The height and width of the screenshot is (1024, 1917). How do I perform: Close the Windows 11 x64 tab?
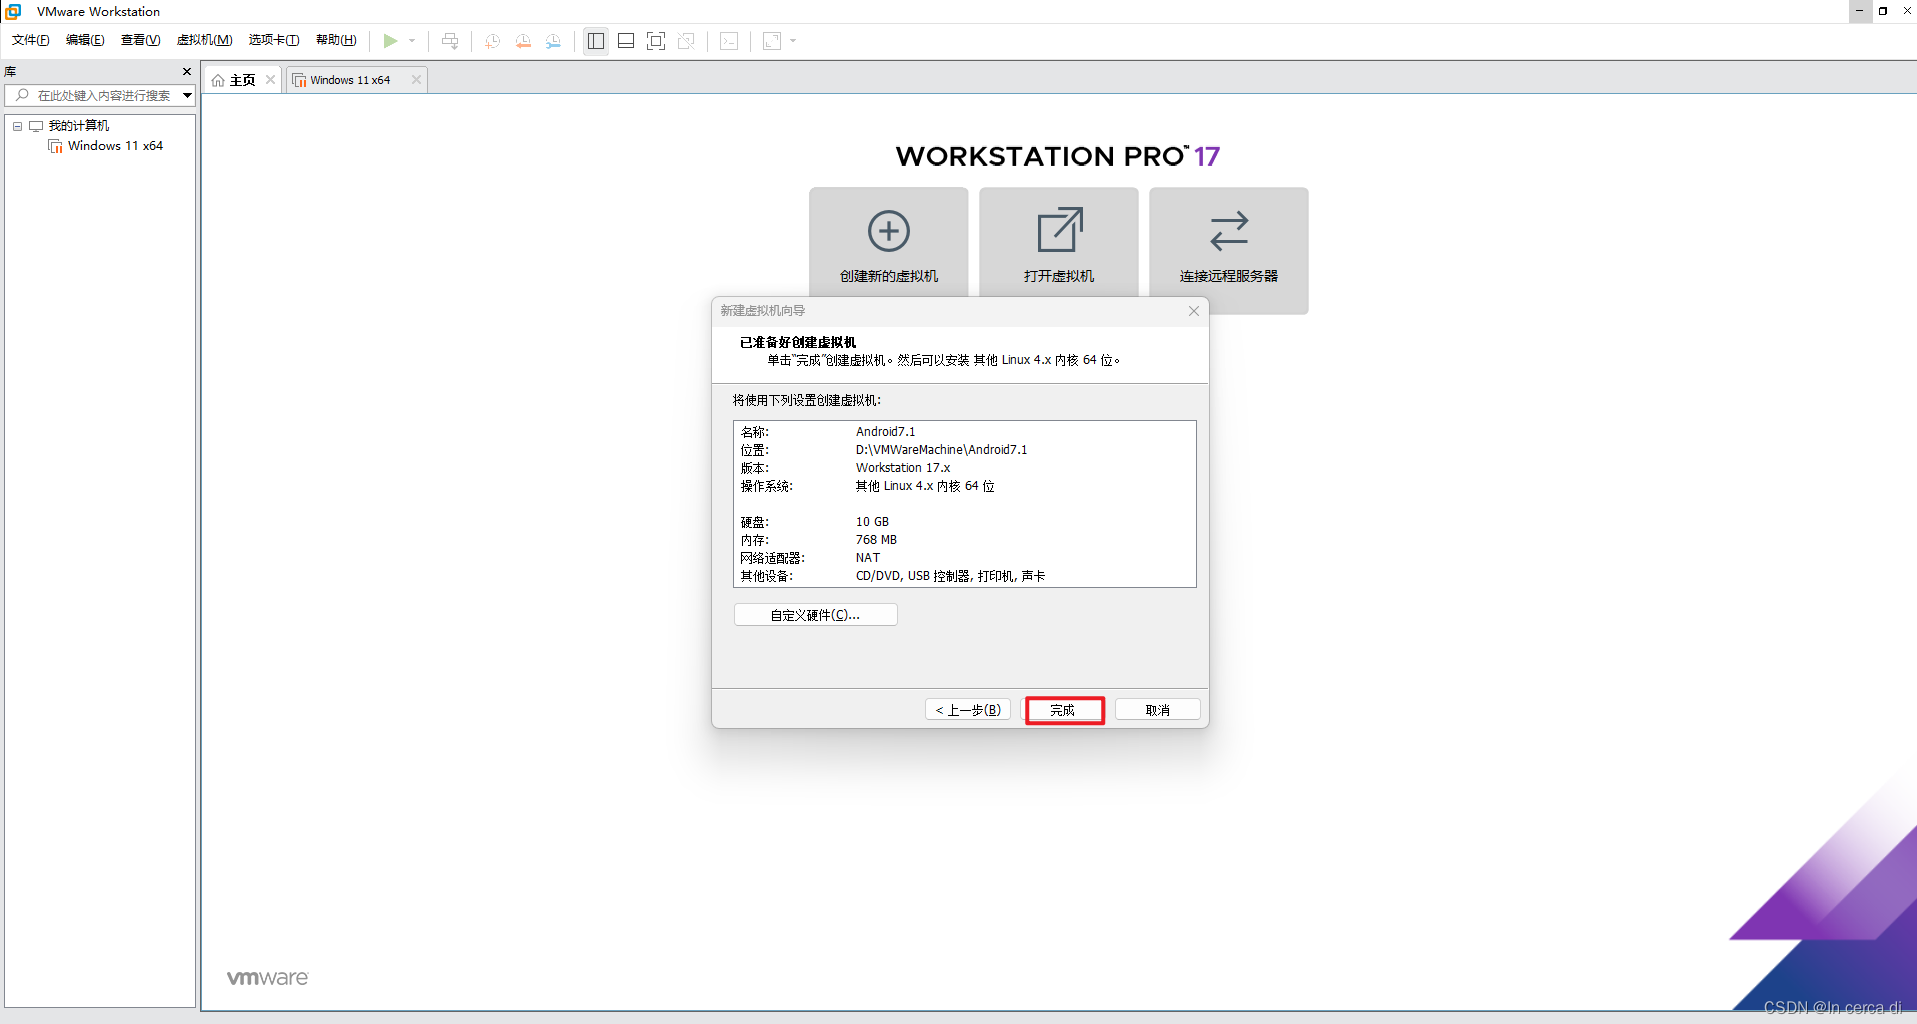(416, 80)
